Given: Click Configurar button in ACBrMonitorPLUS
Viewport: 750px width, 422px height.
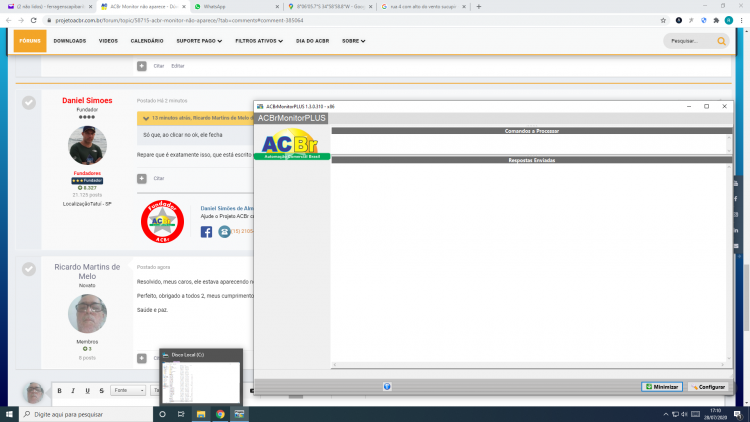Looking at the screenshot, I should pyautogui.click(x=708, y=387).
